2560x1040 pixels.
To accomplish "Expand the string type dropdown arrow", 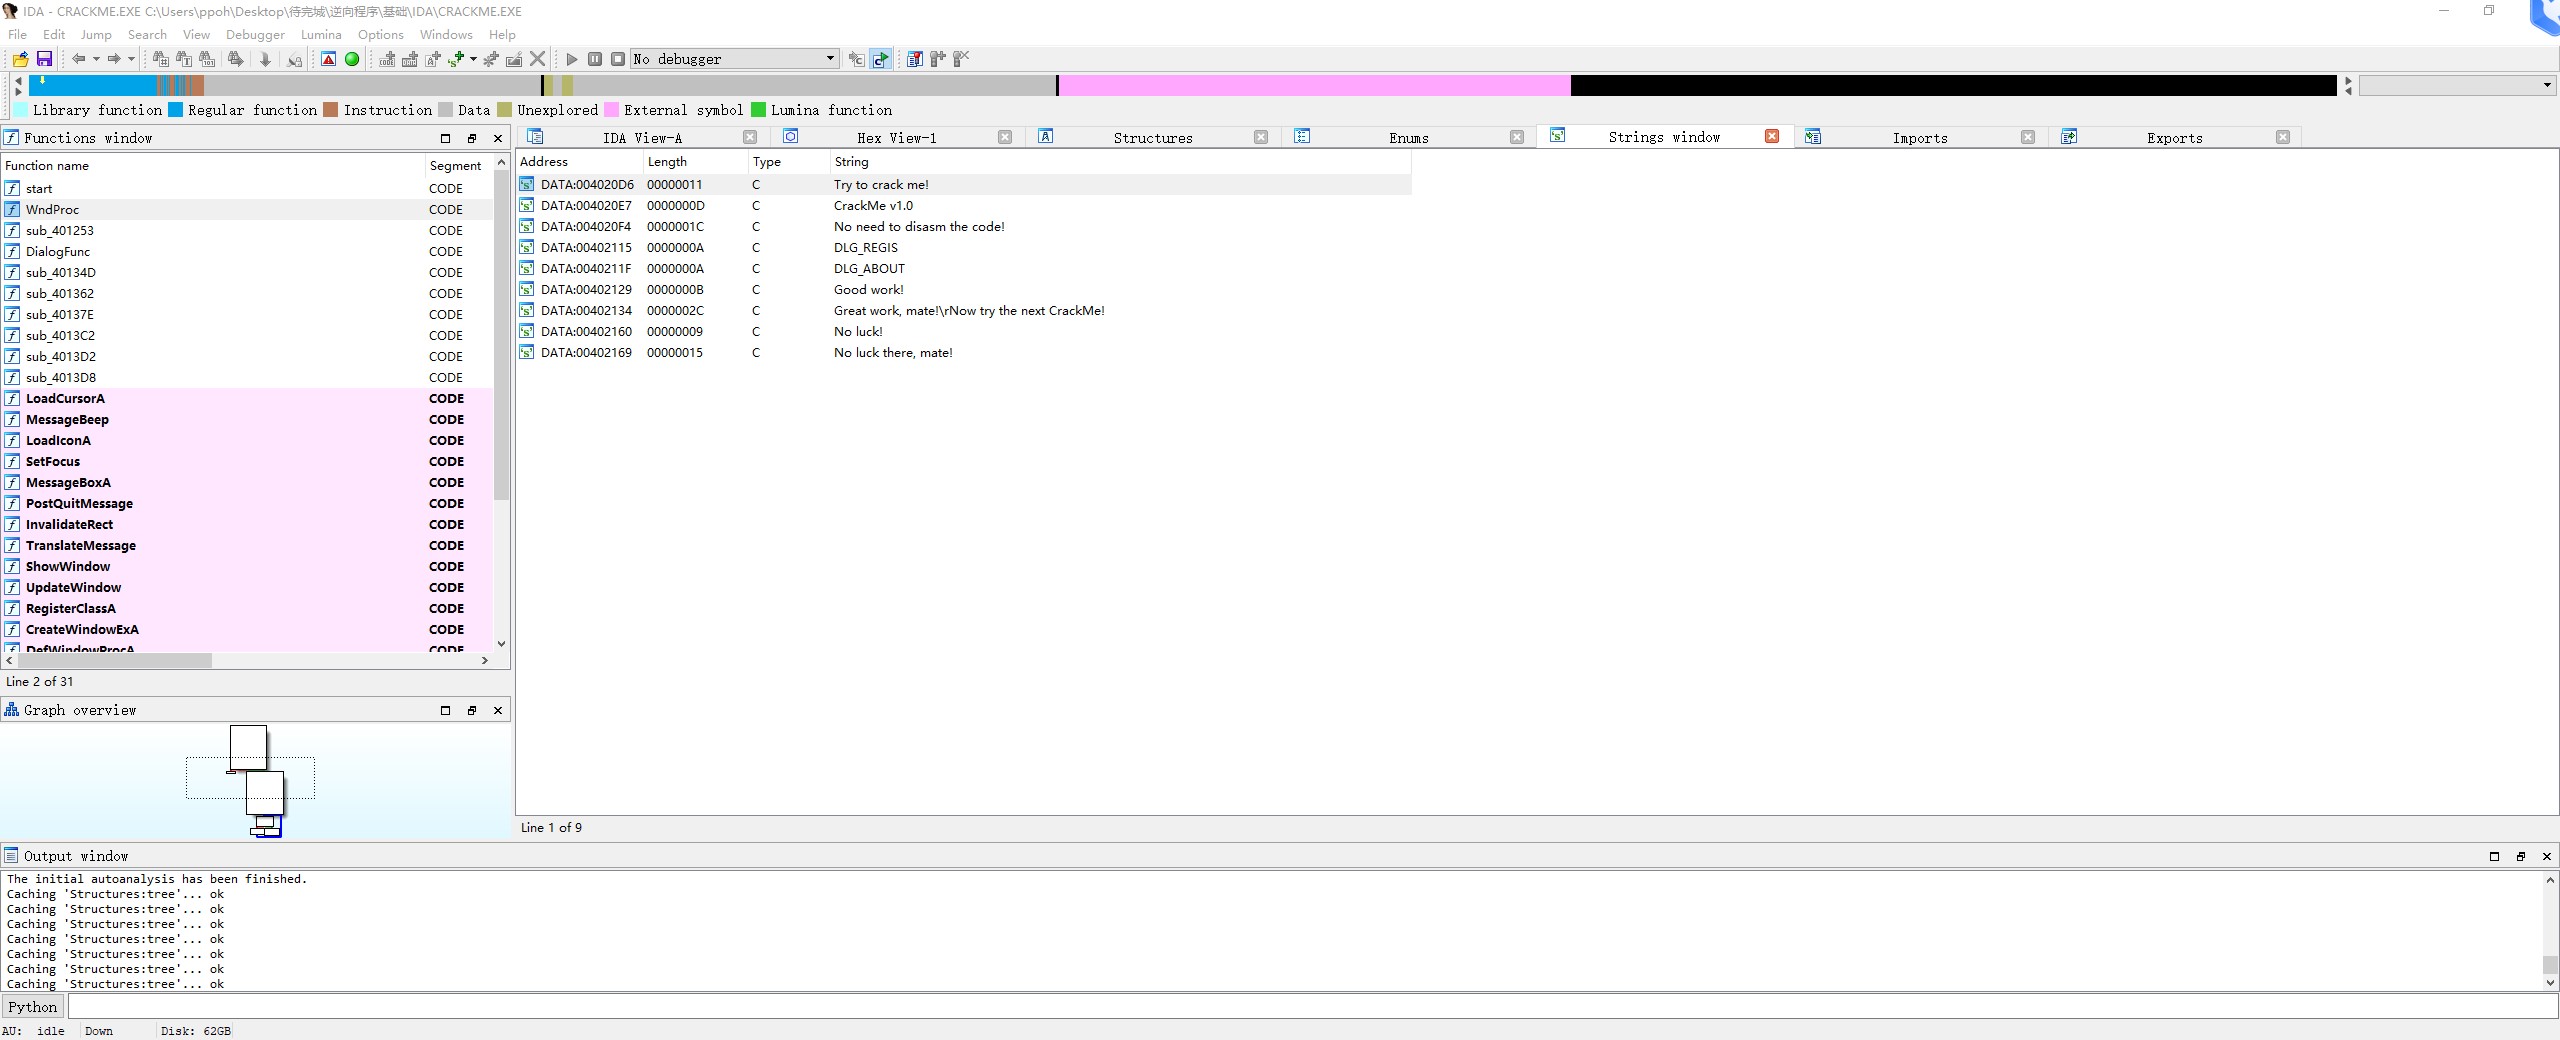I will [x=473, y=59].
